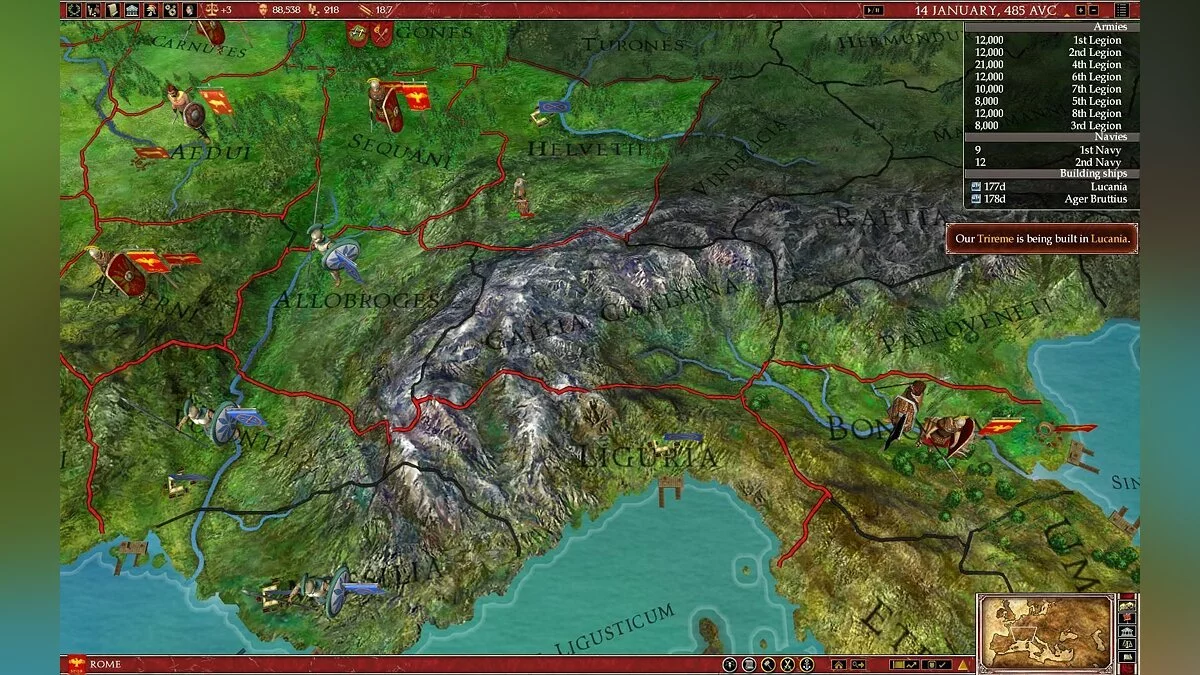Screen dimensions: 1200x675
Task: Open the temple building icon in top bar
Action: coord(130,10)
